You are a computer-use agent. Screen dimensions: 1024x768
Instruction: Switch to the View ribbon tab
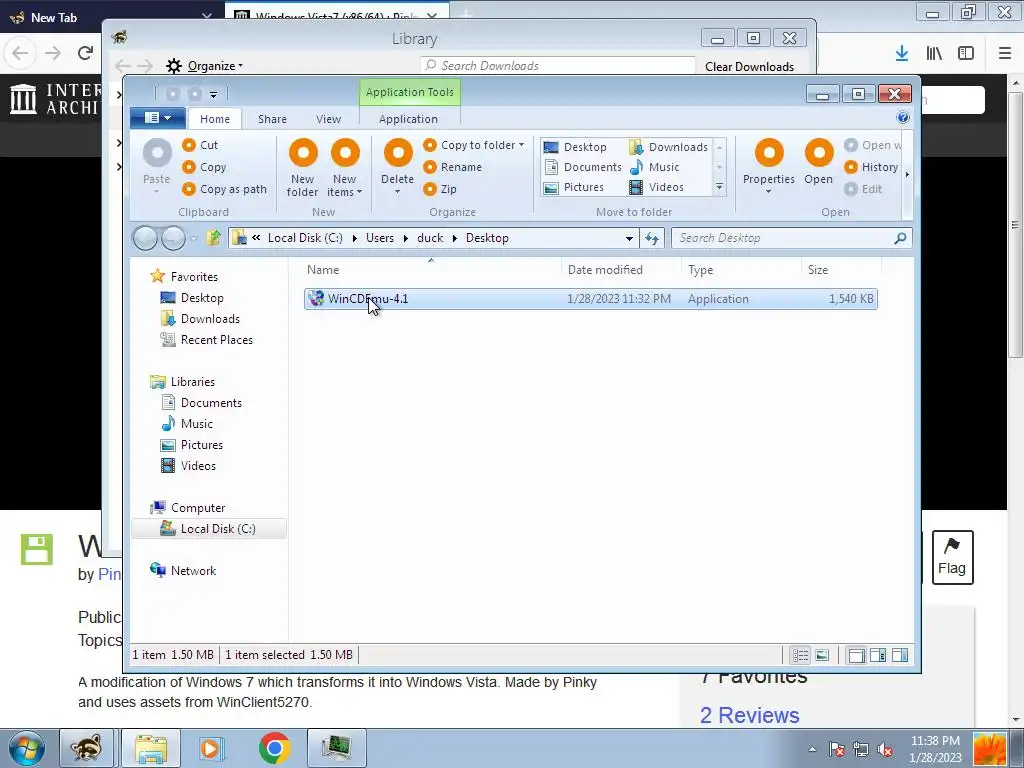tap(328, 119)
